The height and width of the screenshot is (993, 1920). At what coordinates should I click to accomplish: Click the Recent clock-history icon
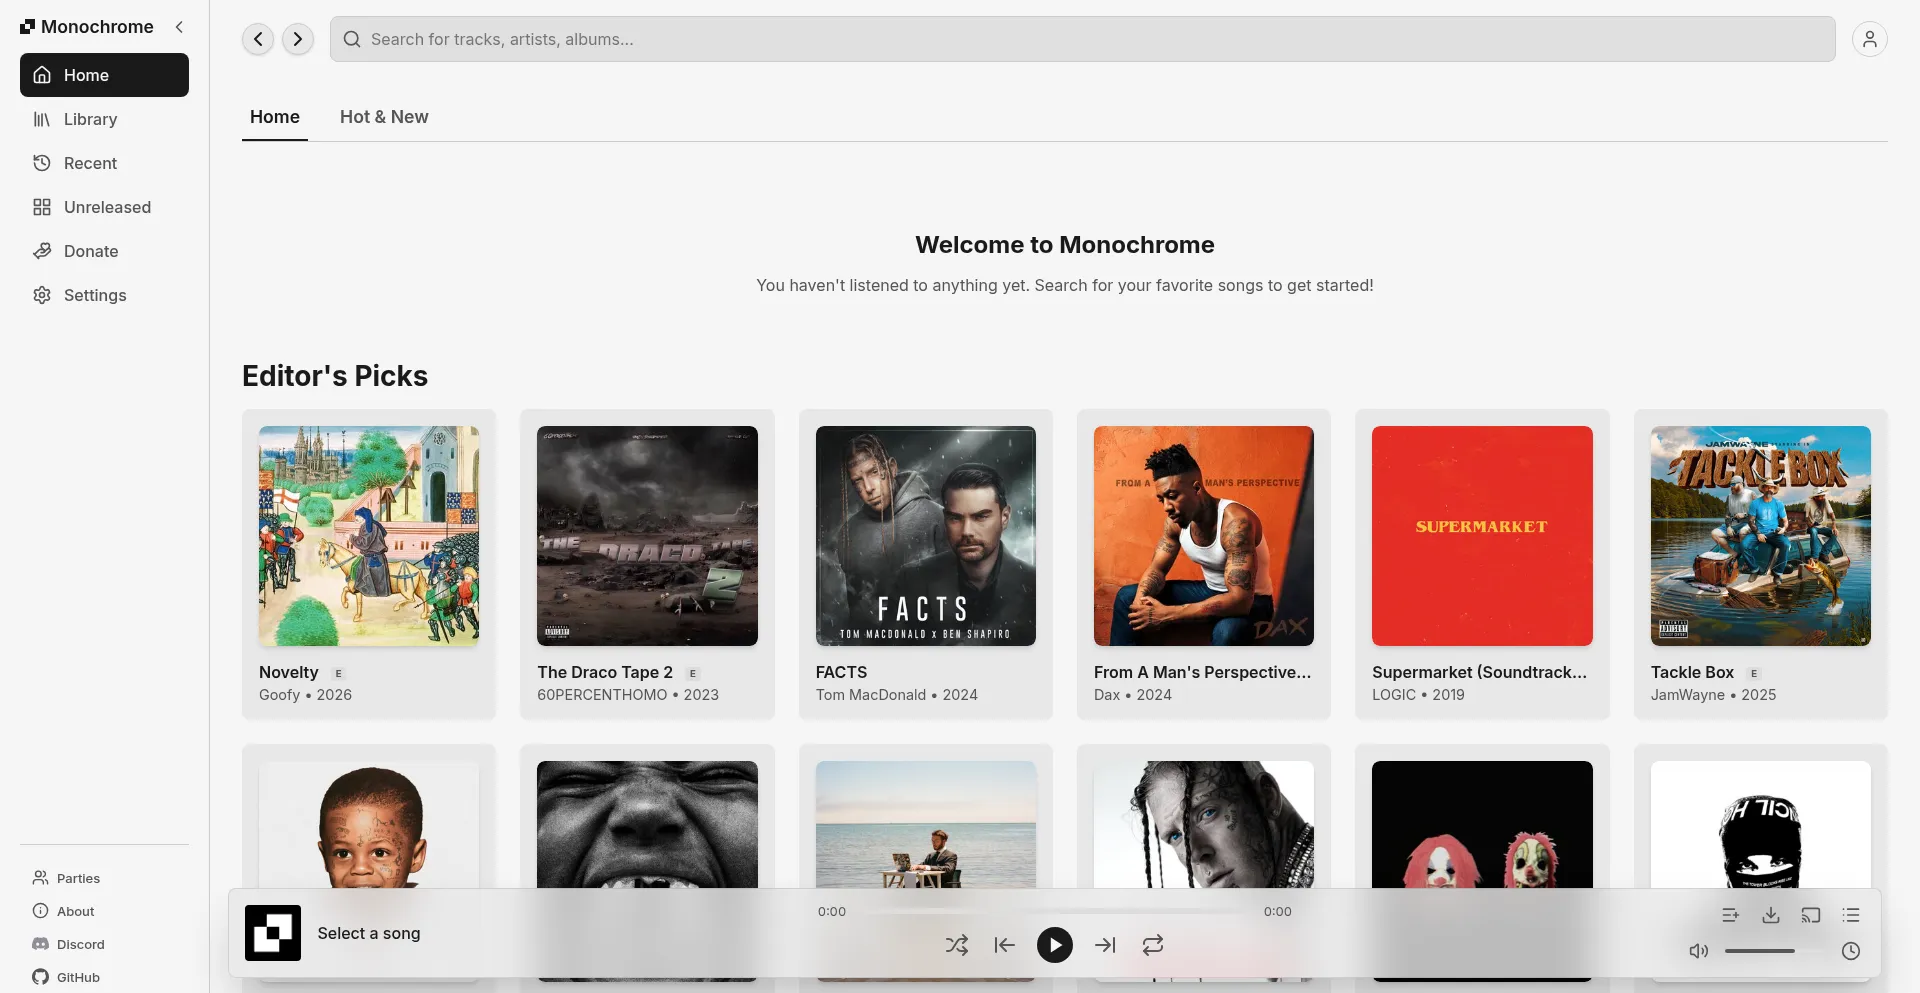pos(42,163)
